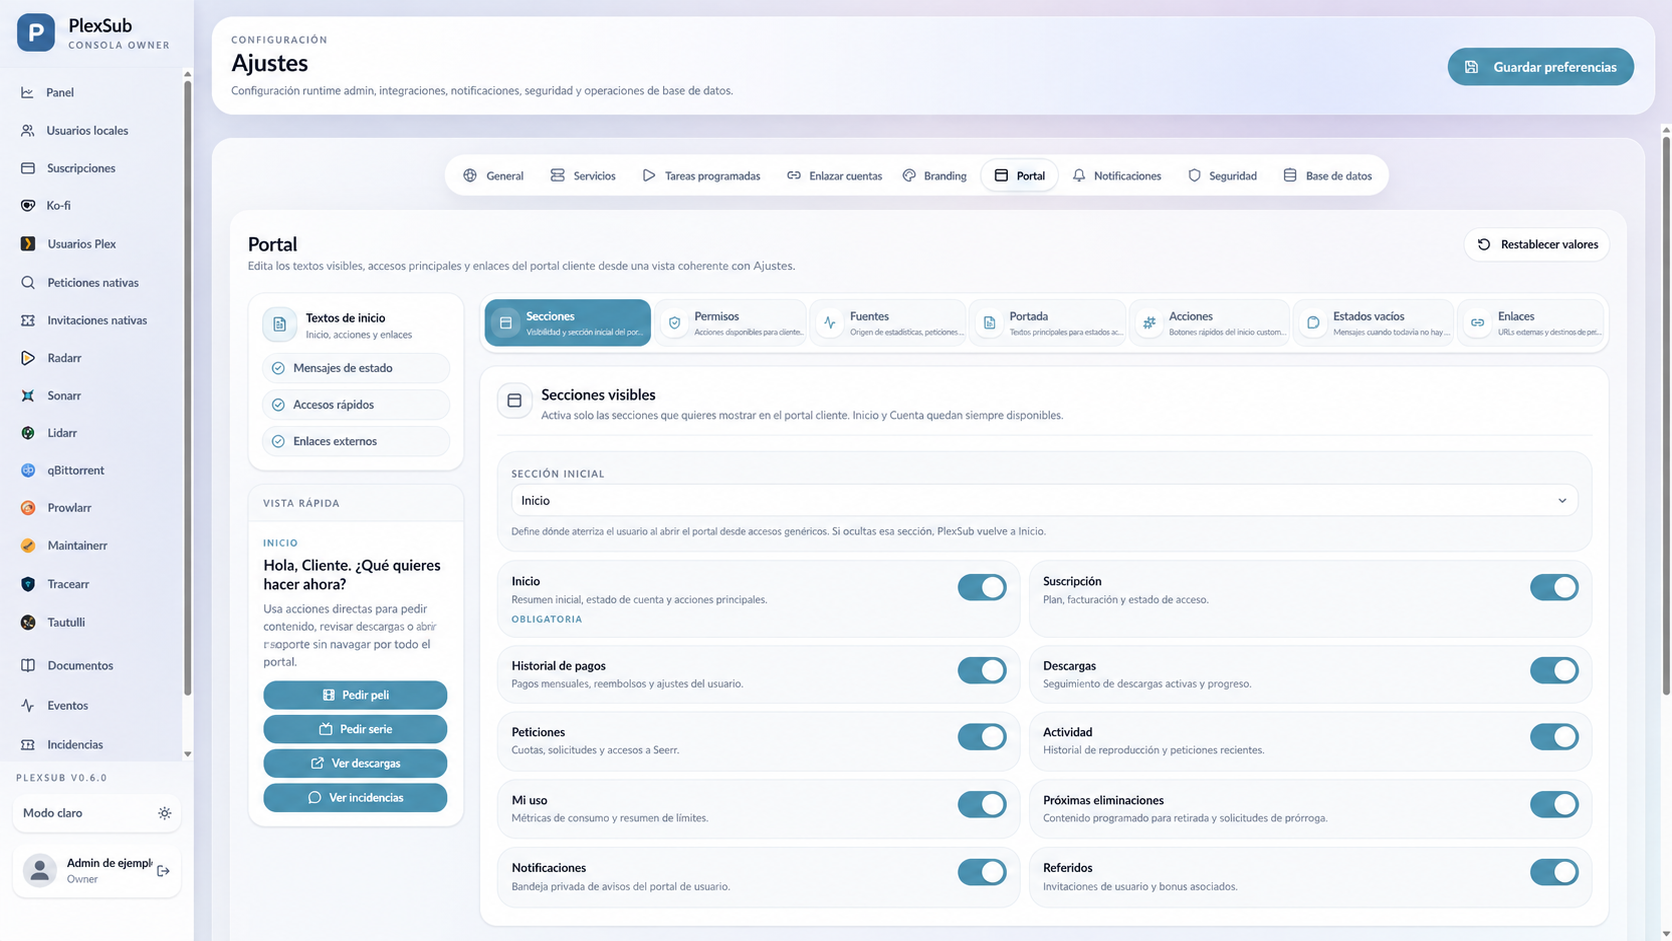Click the admin user avatar icon
The height and width of the screenshot is (941, 1672).
40,870
